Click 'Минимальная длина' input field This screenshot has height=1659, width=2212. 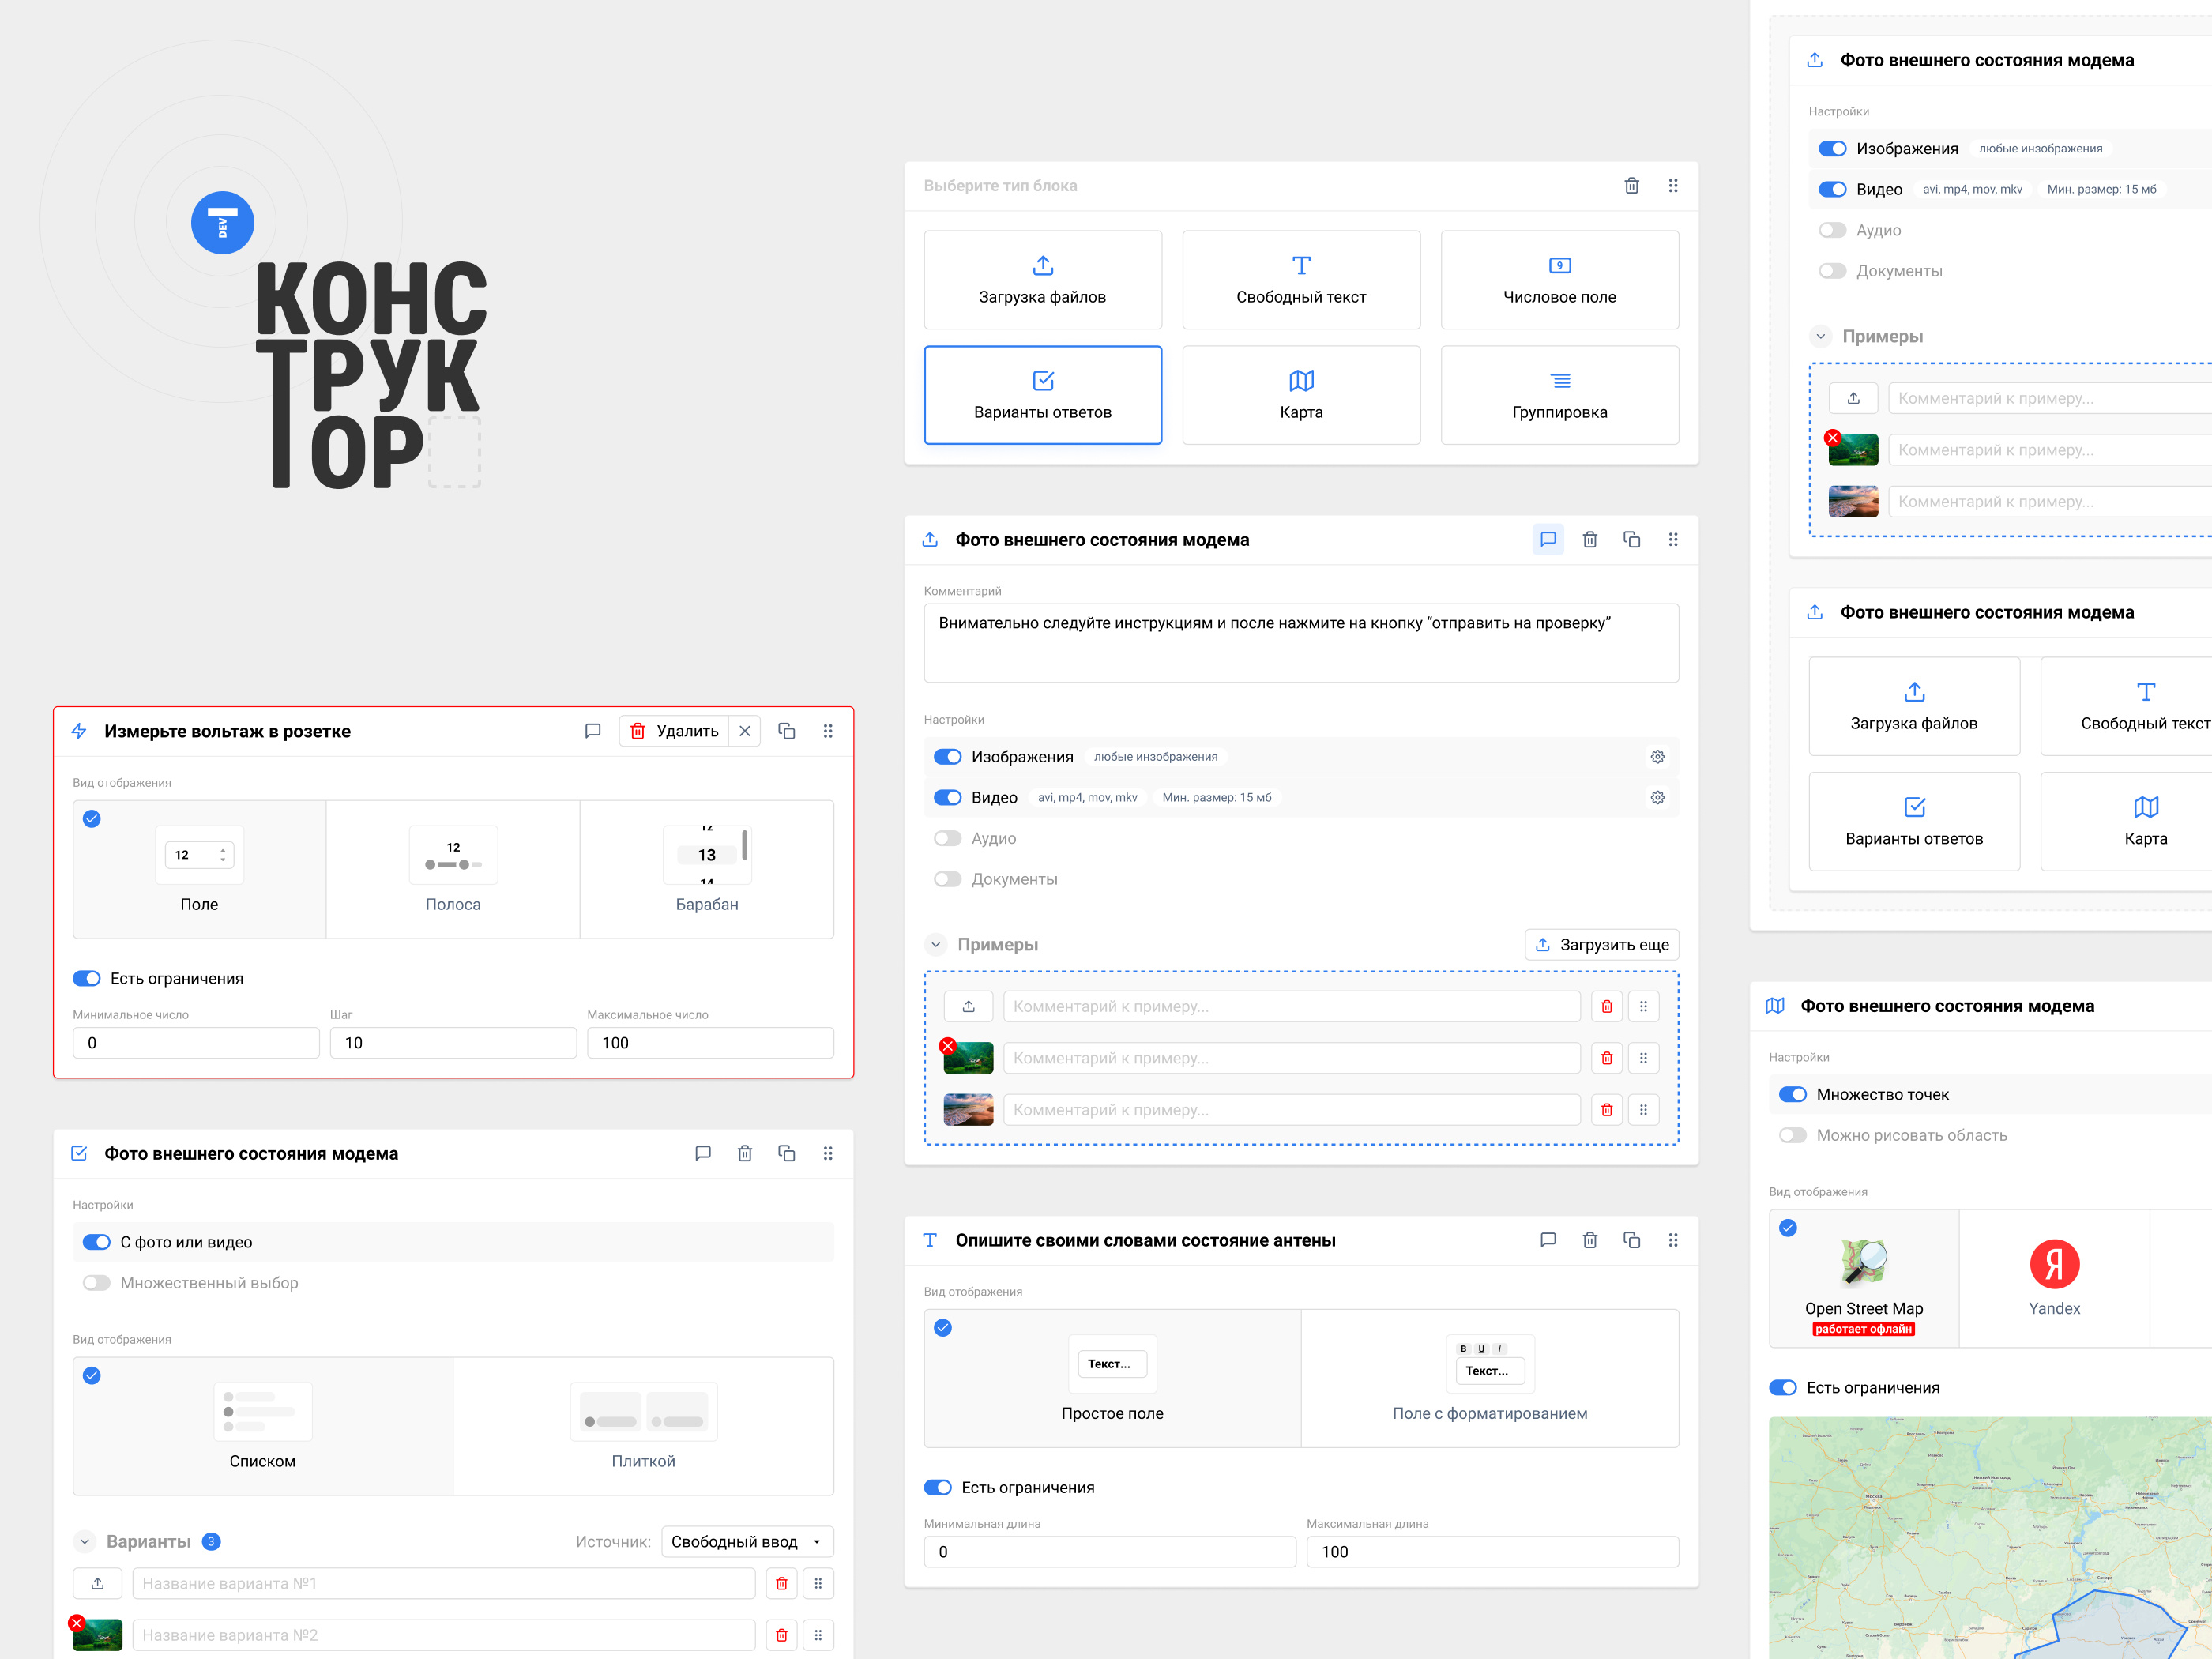coord(1109,1551)
